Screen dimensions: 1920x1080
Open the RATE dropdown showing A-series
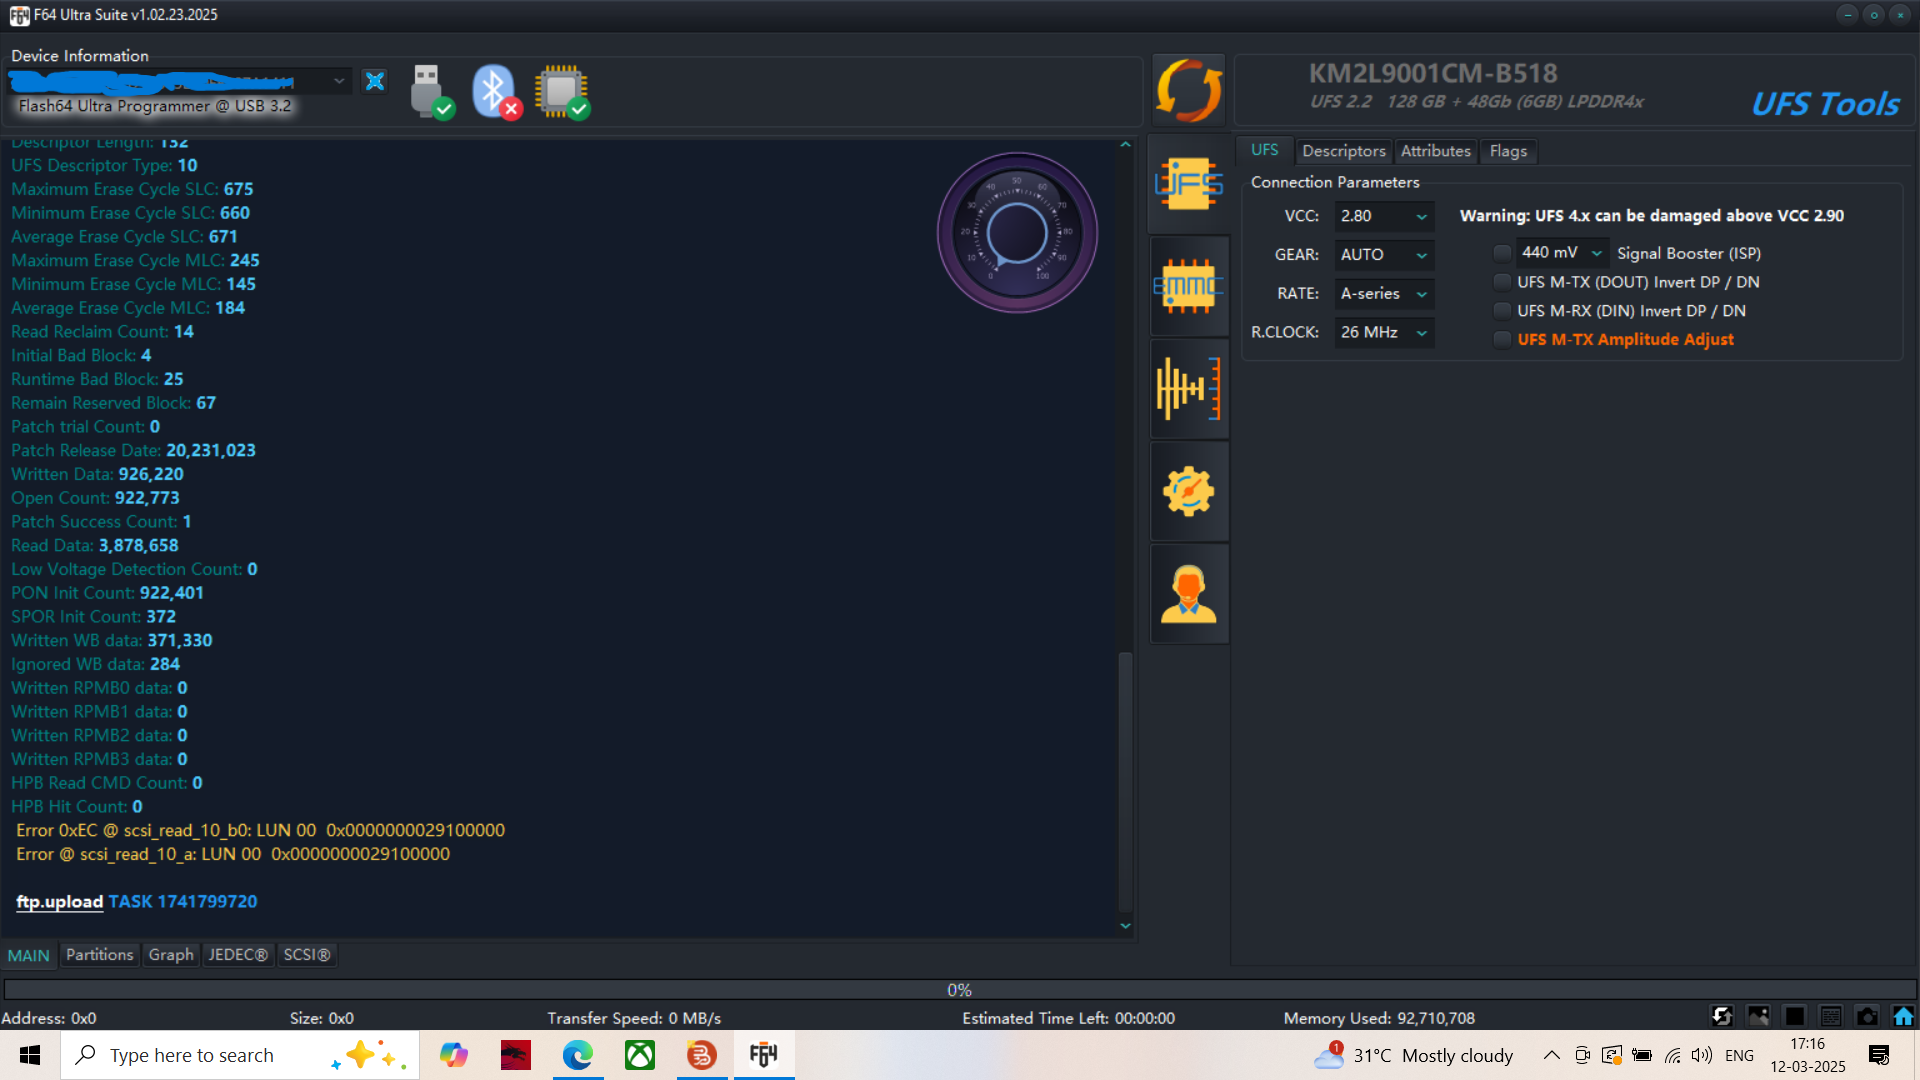coord(1384,294)
